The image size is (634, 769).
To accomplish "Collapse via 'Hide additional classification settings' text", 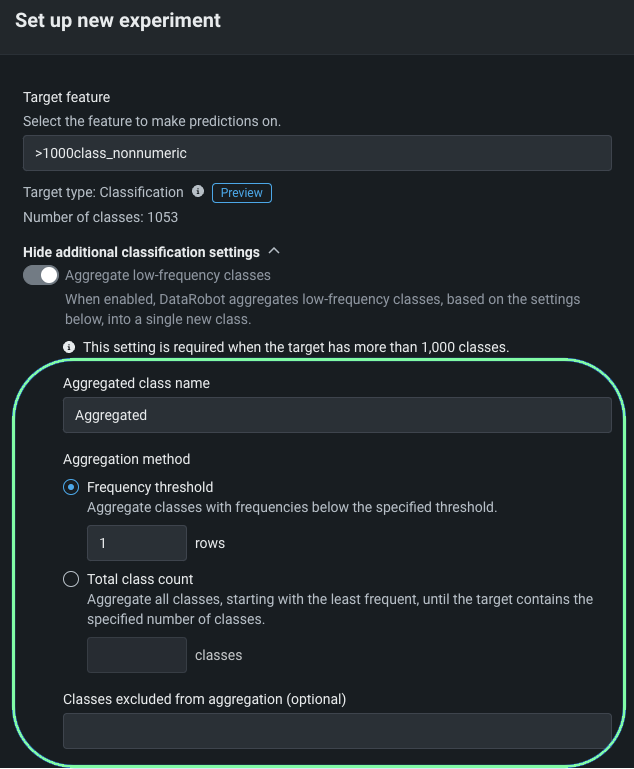I will coord(141,252).
